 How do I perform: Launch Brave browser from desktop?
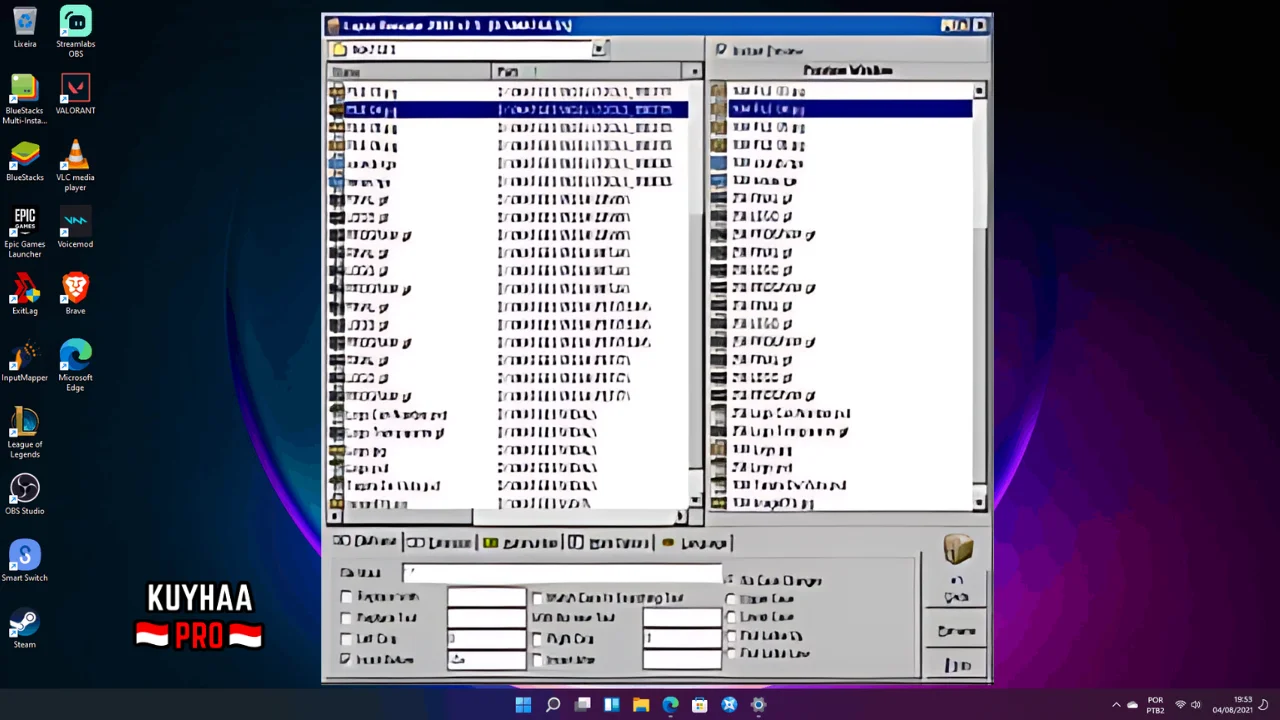[x=75, y=295]
